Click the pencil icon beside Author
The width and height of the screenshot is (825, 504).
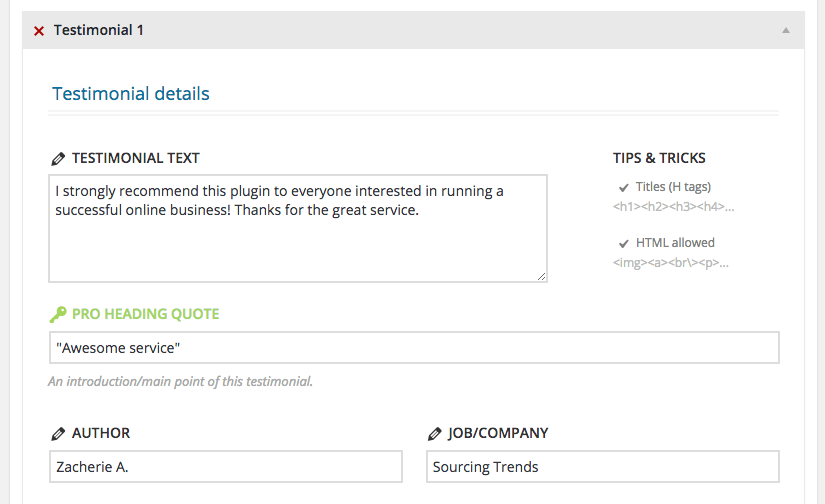58,434
